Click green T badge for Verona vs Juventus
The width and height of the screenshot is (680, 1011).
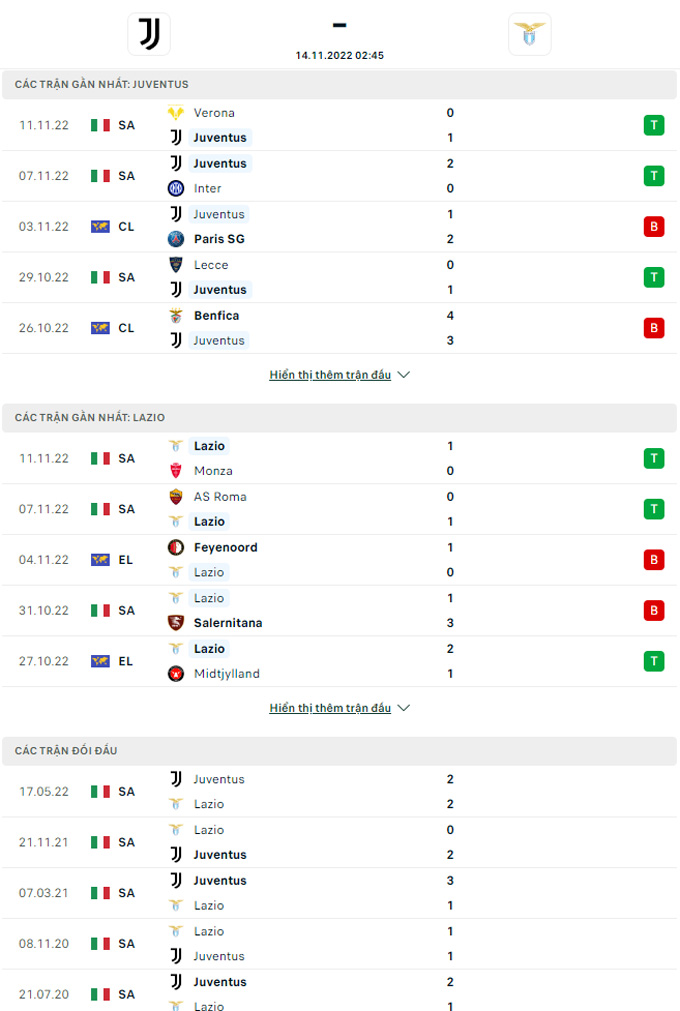[653, 125]
